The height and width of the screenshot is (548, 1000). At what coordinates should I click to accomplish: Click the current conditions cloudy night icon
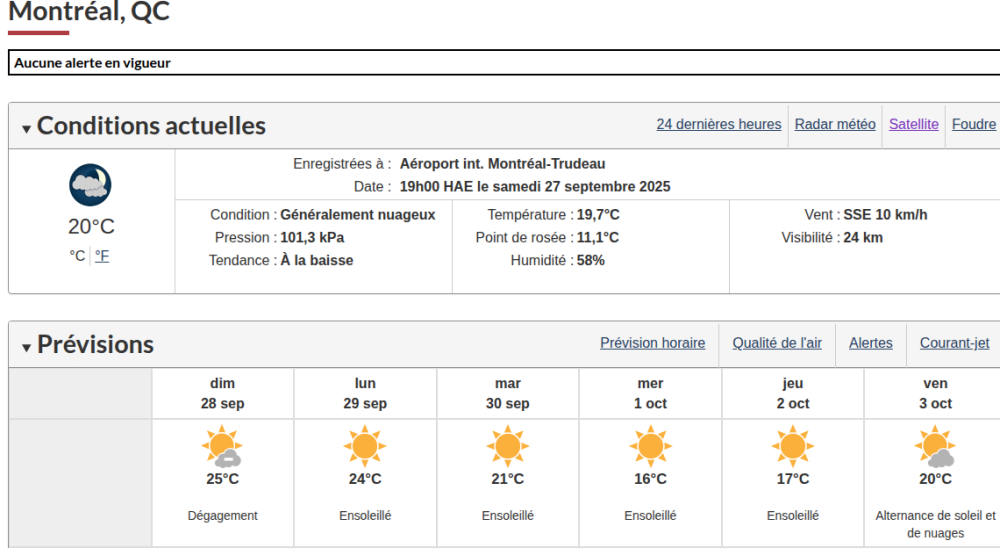(x=90, y=185)
